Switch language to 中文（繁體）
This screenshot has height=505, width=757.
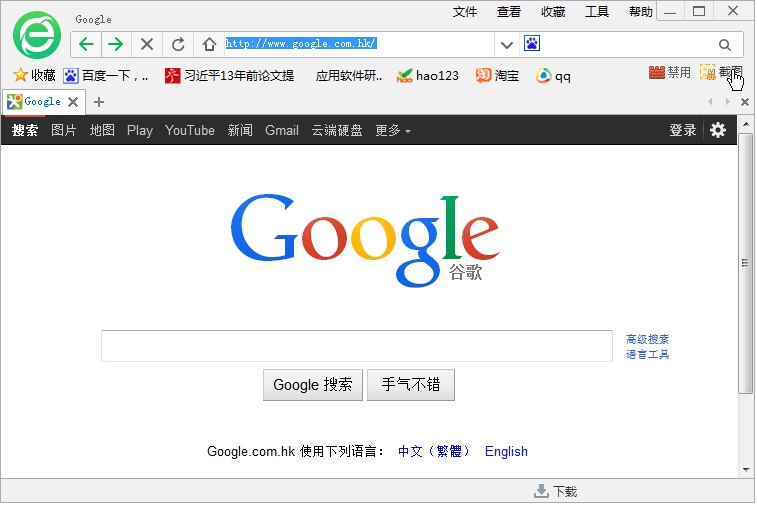tap(433, 451)
